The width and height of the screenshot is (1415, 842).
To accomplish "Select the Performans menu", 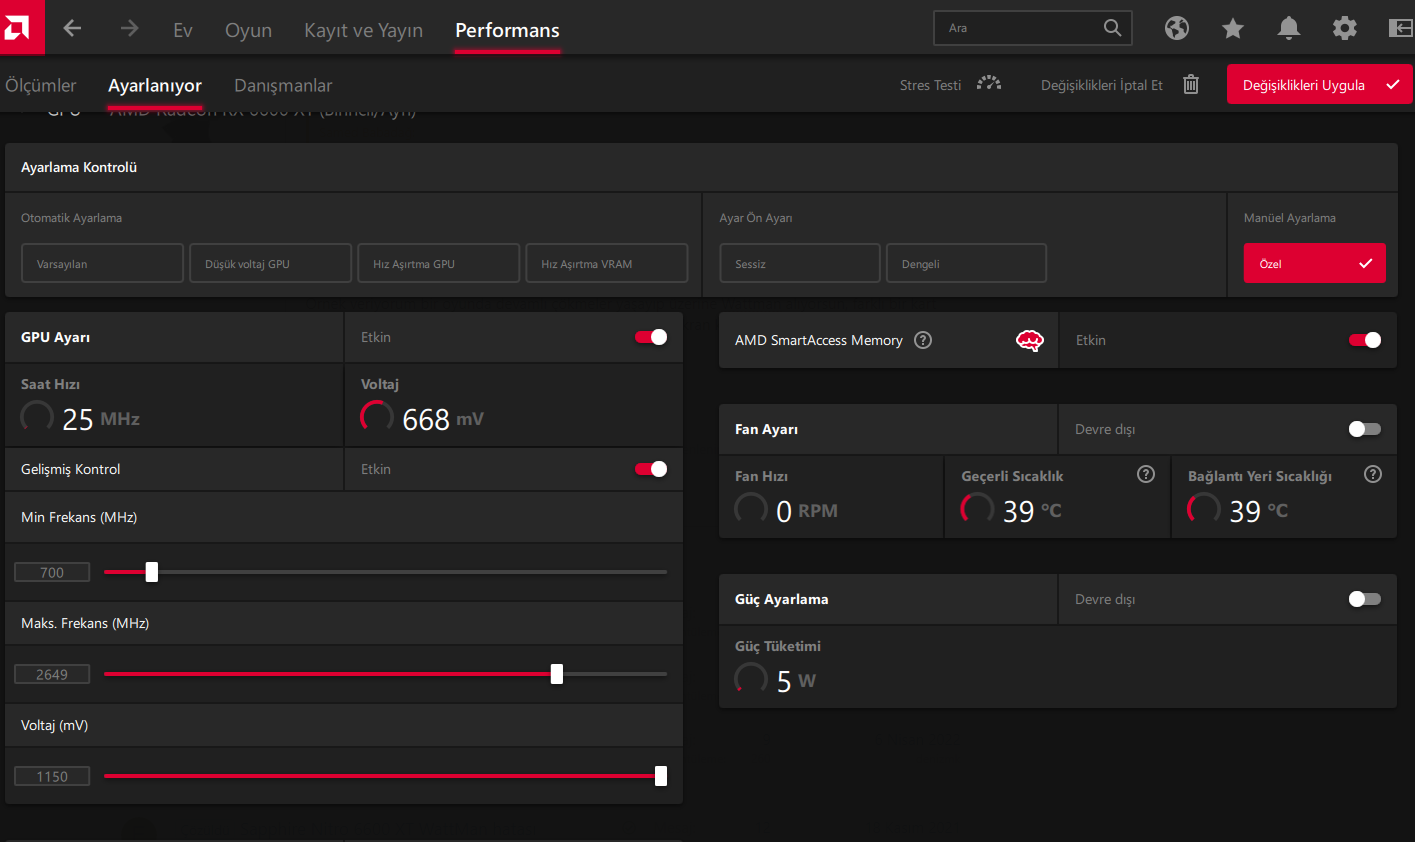I will click(x=507, y=30).
